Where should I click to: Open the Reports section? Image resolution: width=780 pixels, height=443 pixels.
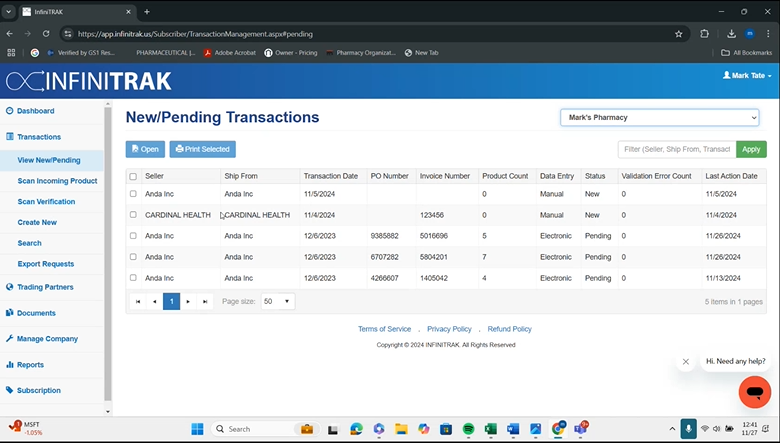[x=30, y=364]
